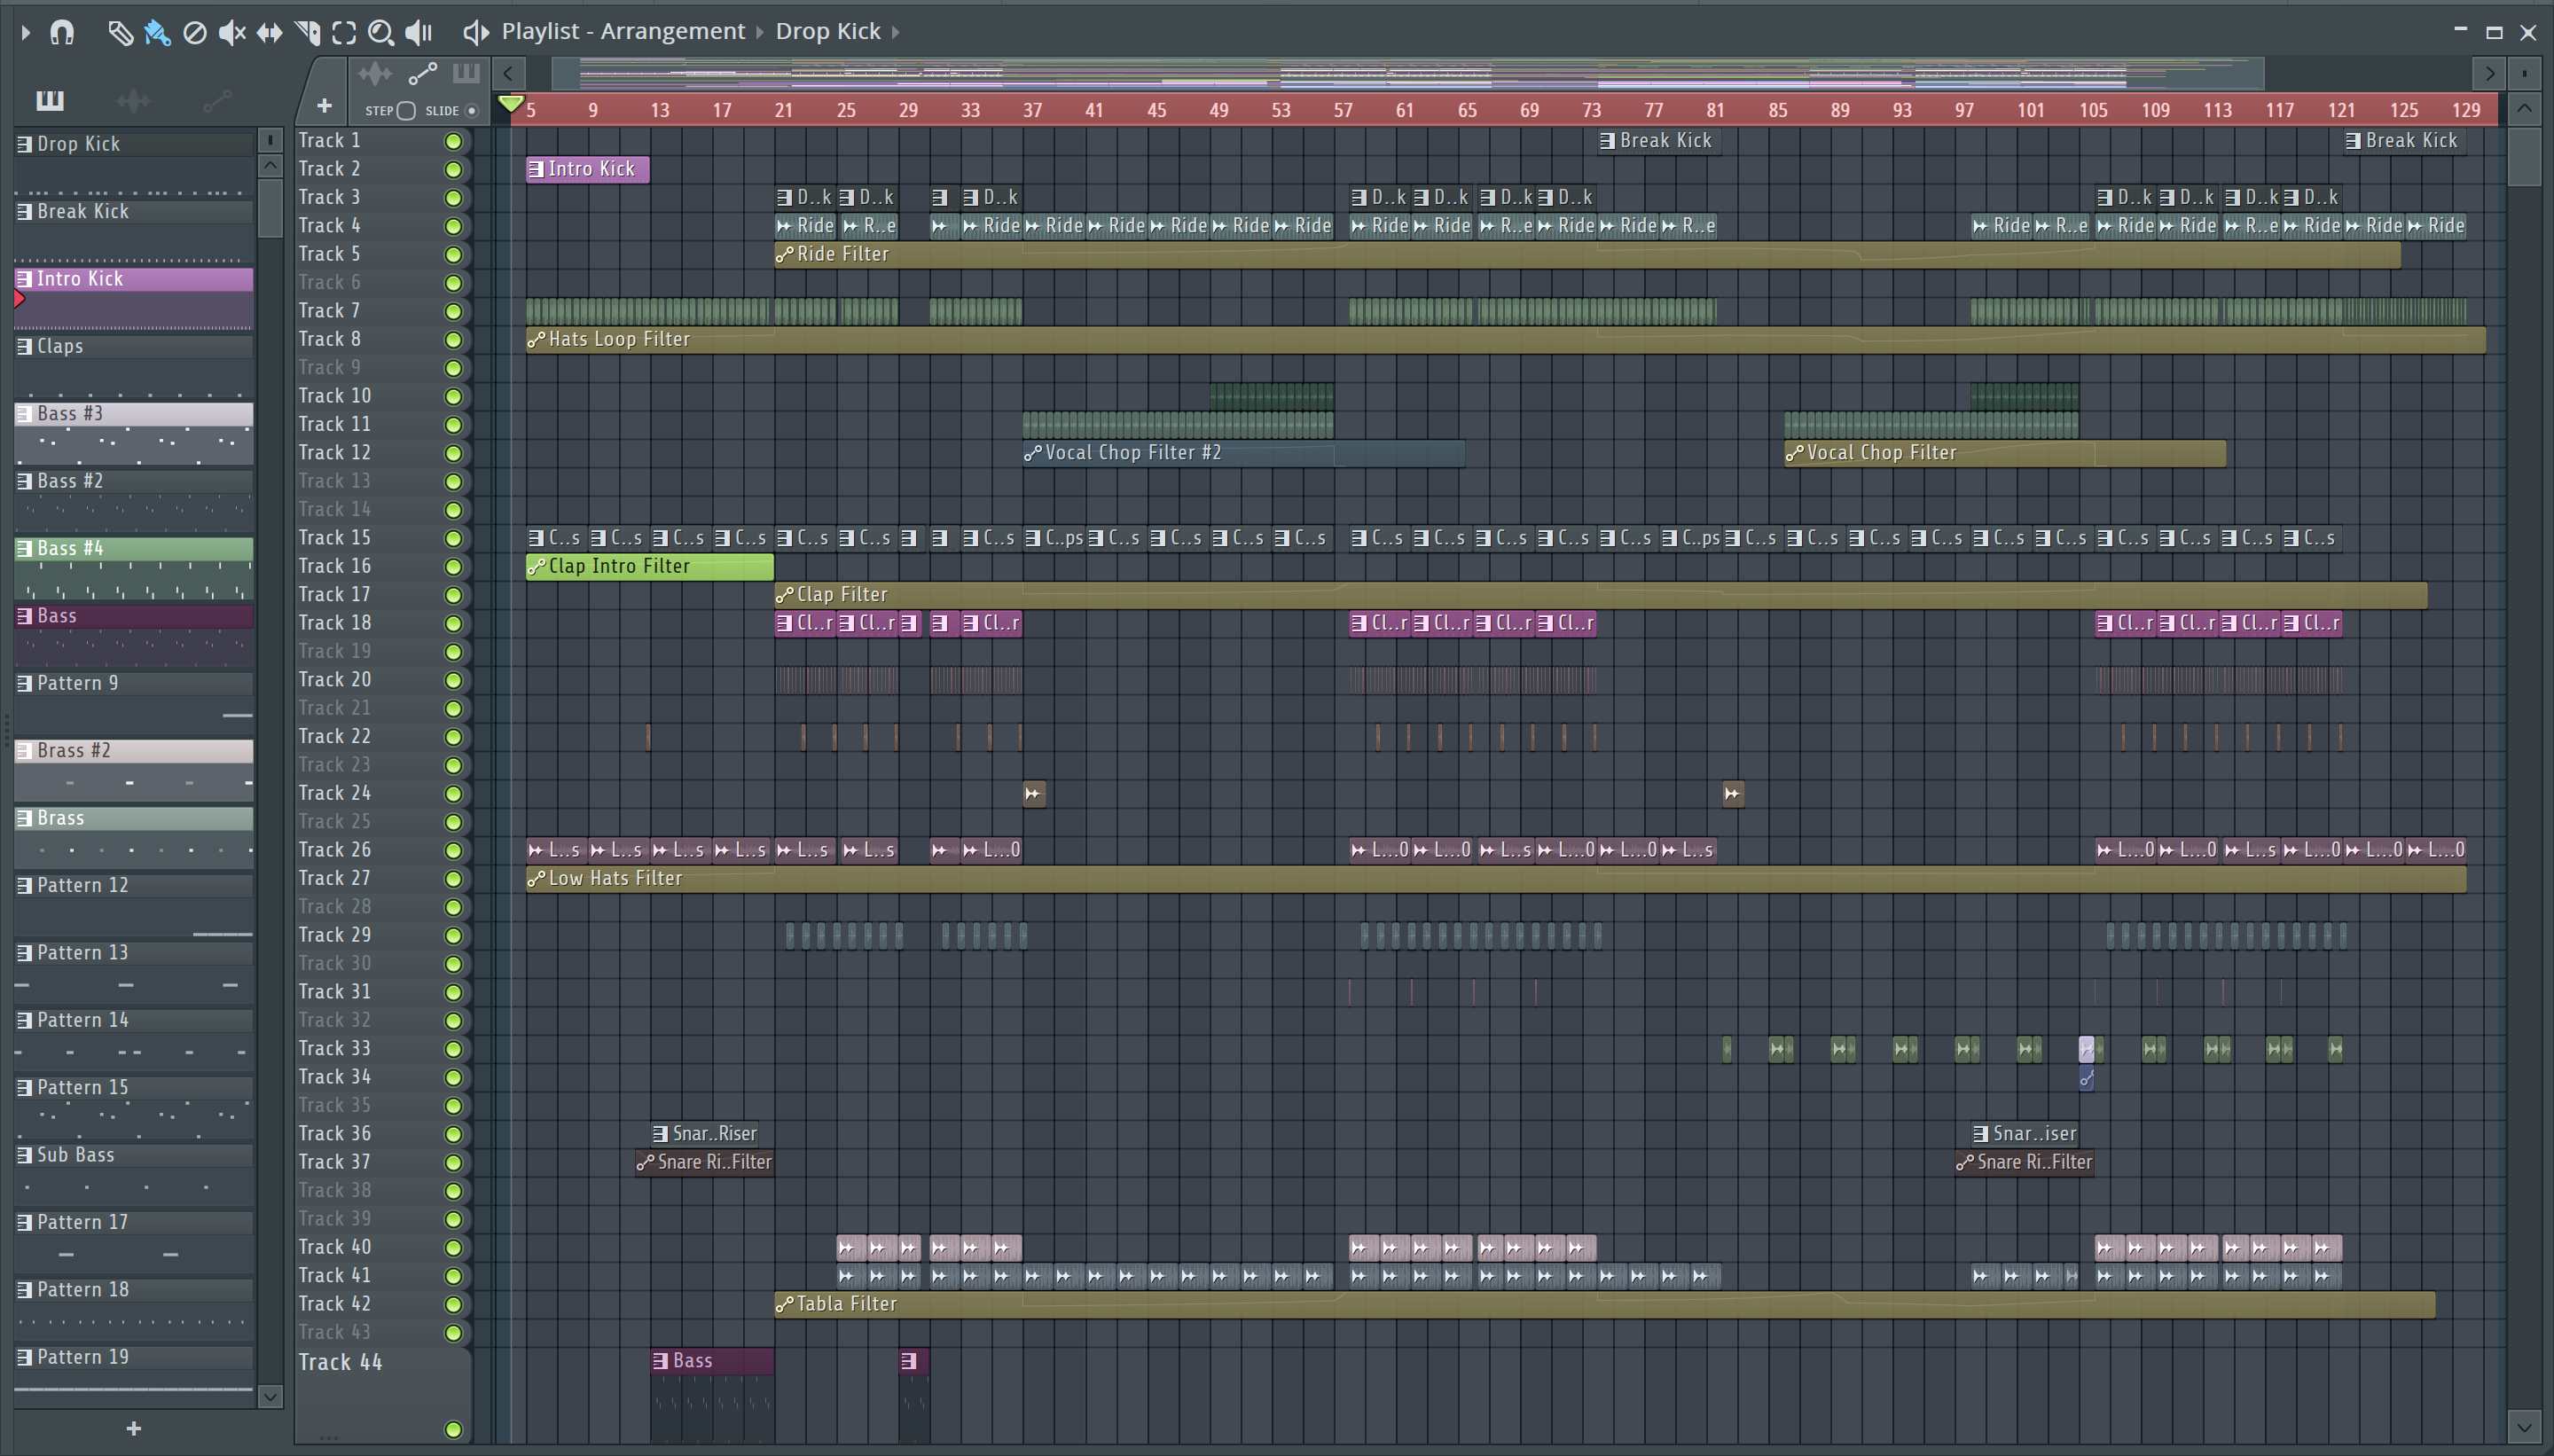Click the audio waveform icon above STEP
The width and height of the screenshot is (2554, 1456).
tap(375, 73)
